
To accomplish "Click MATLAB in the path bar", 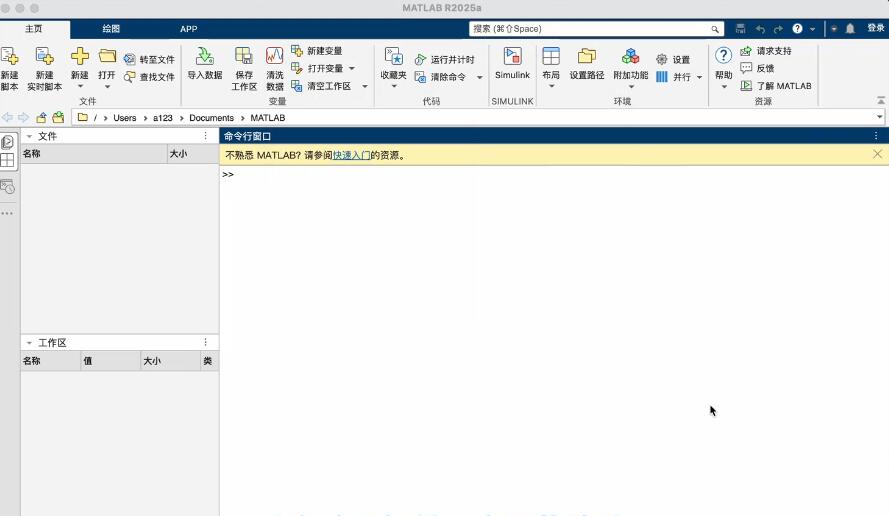I will point(268,118).
